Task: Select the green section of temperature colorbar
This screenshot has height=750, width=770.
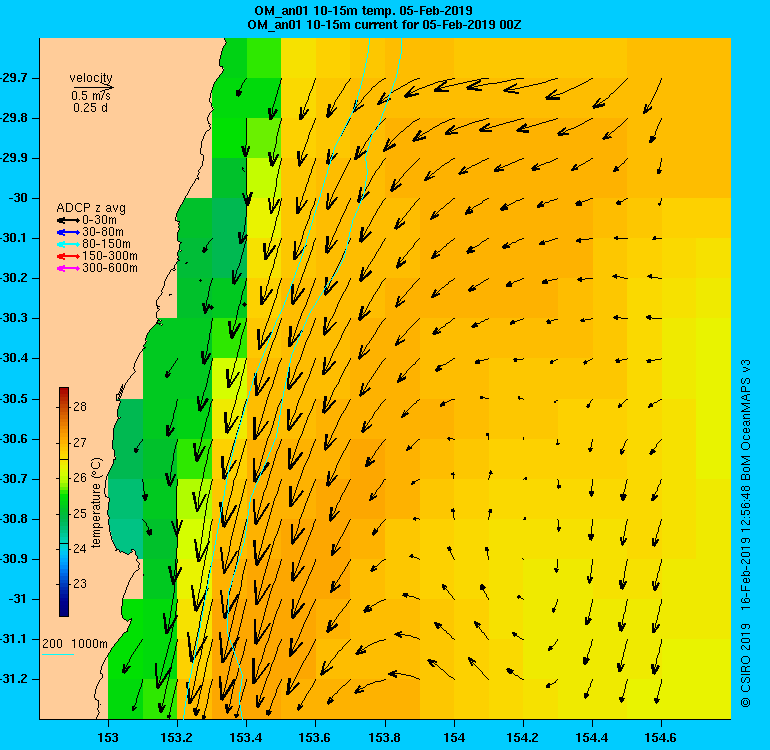Action: click(x=64, y=501)
